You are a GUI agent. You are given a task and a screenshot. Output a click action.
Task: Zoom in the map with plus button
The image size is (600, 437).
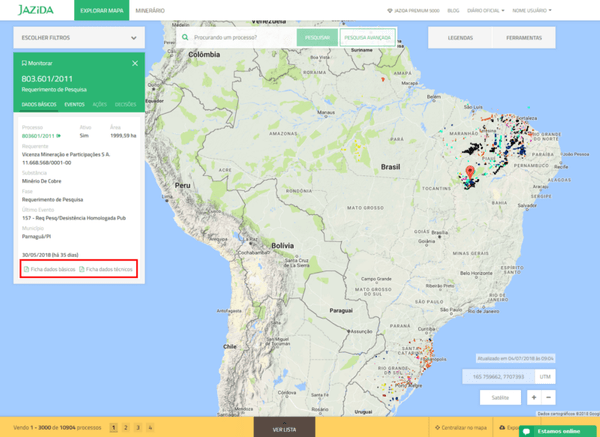click(534, 397)
